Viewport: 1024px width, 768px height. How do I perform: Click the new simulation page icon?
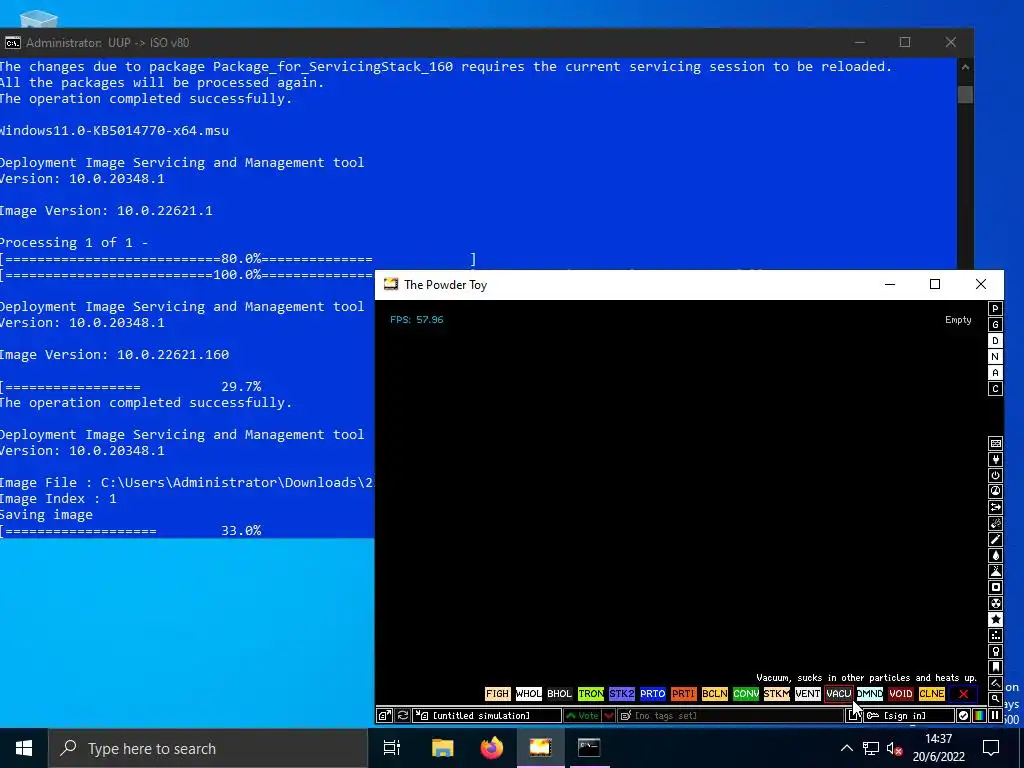pyautogui.click(x=854, y=716)
